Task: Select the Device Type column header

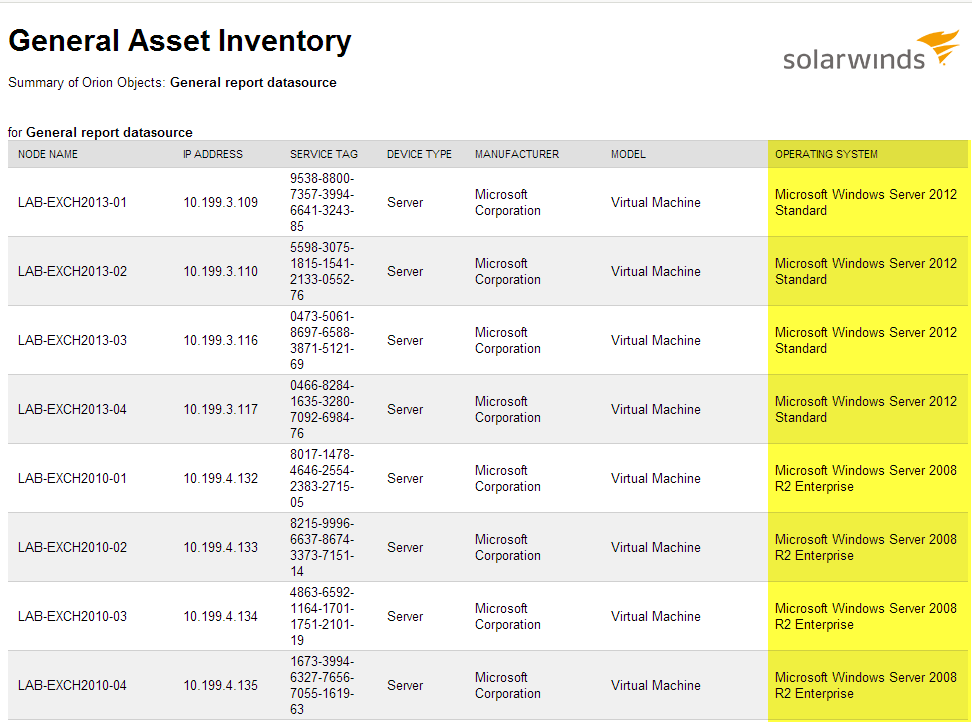Action: click(x=419, y=154)
